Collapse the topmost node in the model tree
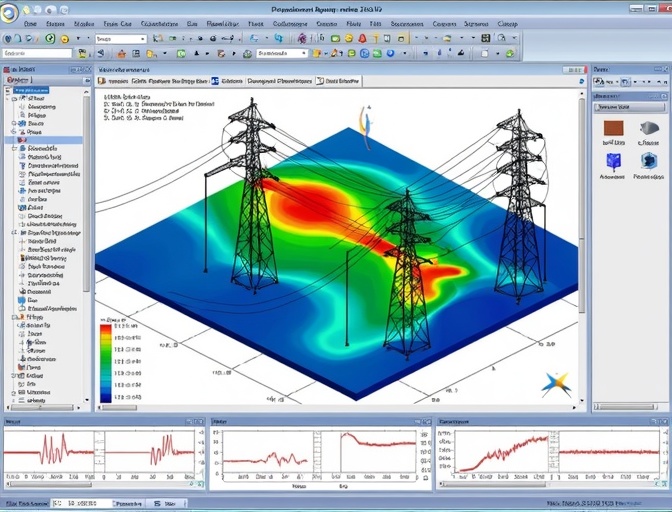The image size is (672, 512). click(9, 89)
